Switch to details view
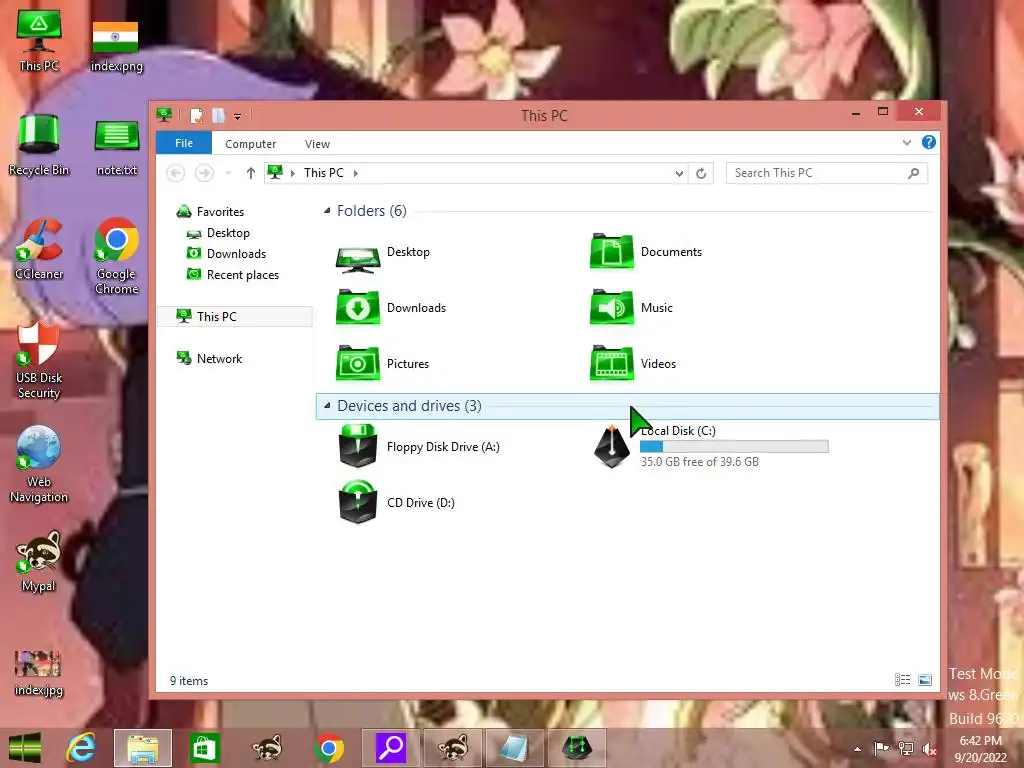This screenshot has width=1024, height=768. click(903, 680)
